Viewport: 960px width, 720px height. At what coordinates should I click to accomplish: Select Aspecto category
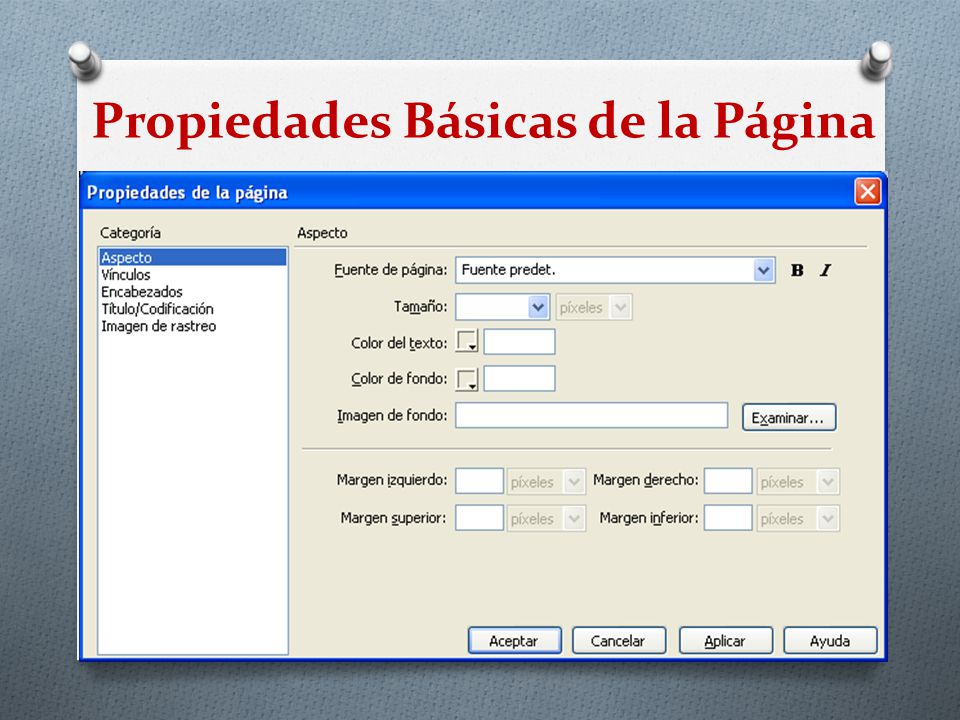tap(192, 257)
